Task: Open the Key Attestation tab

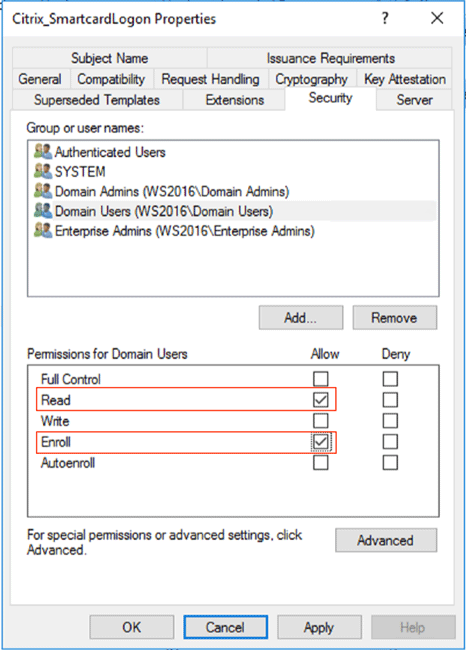Action: point(405,79)
